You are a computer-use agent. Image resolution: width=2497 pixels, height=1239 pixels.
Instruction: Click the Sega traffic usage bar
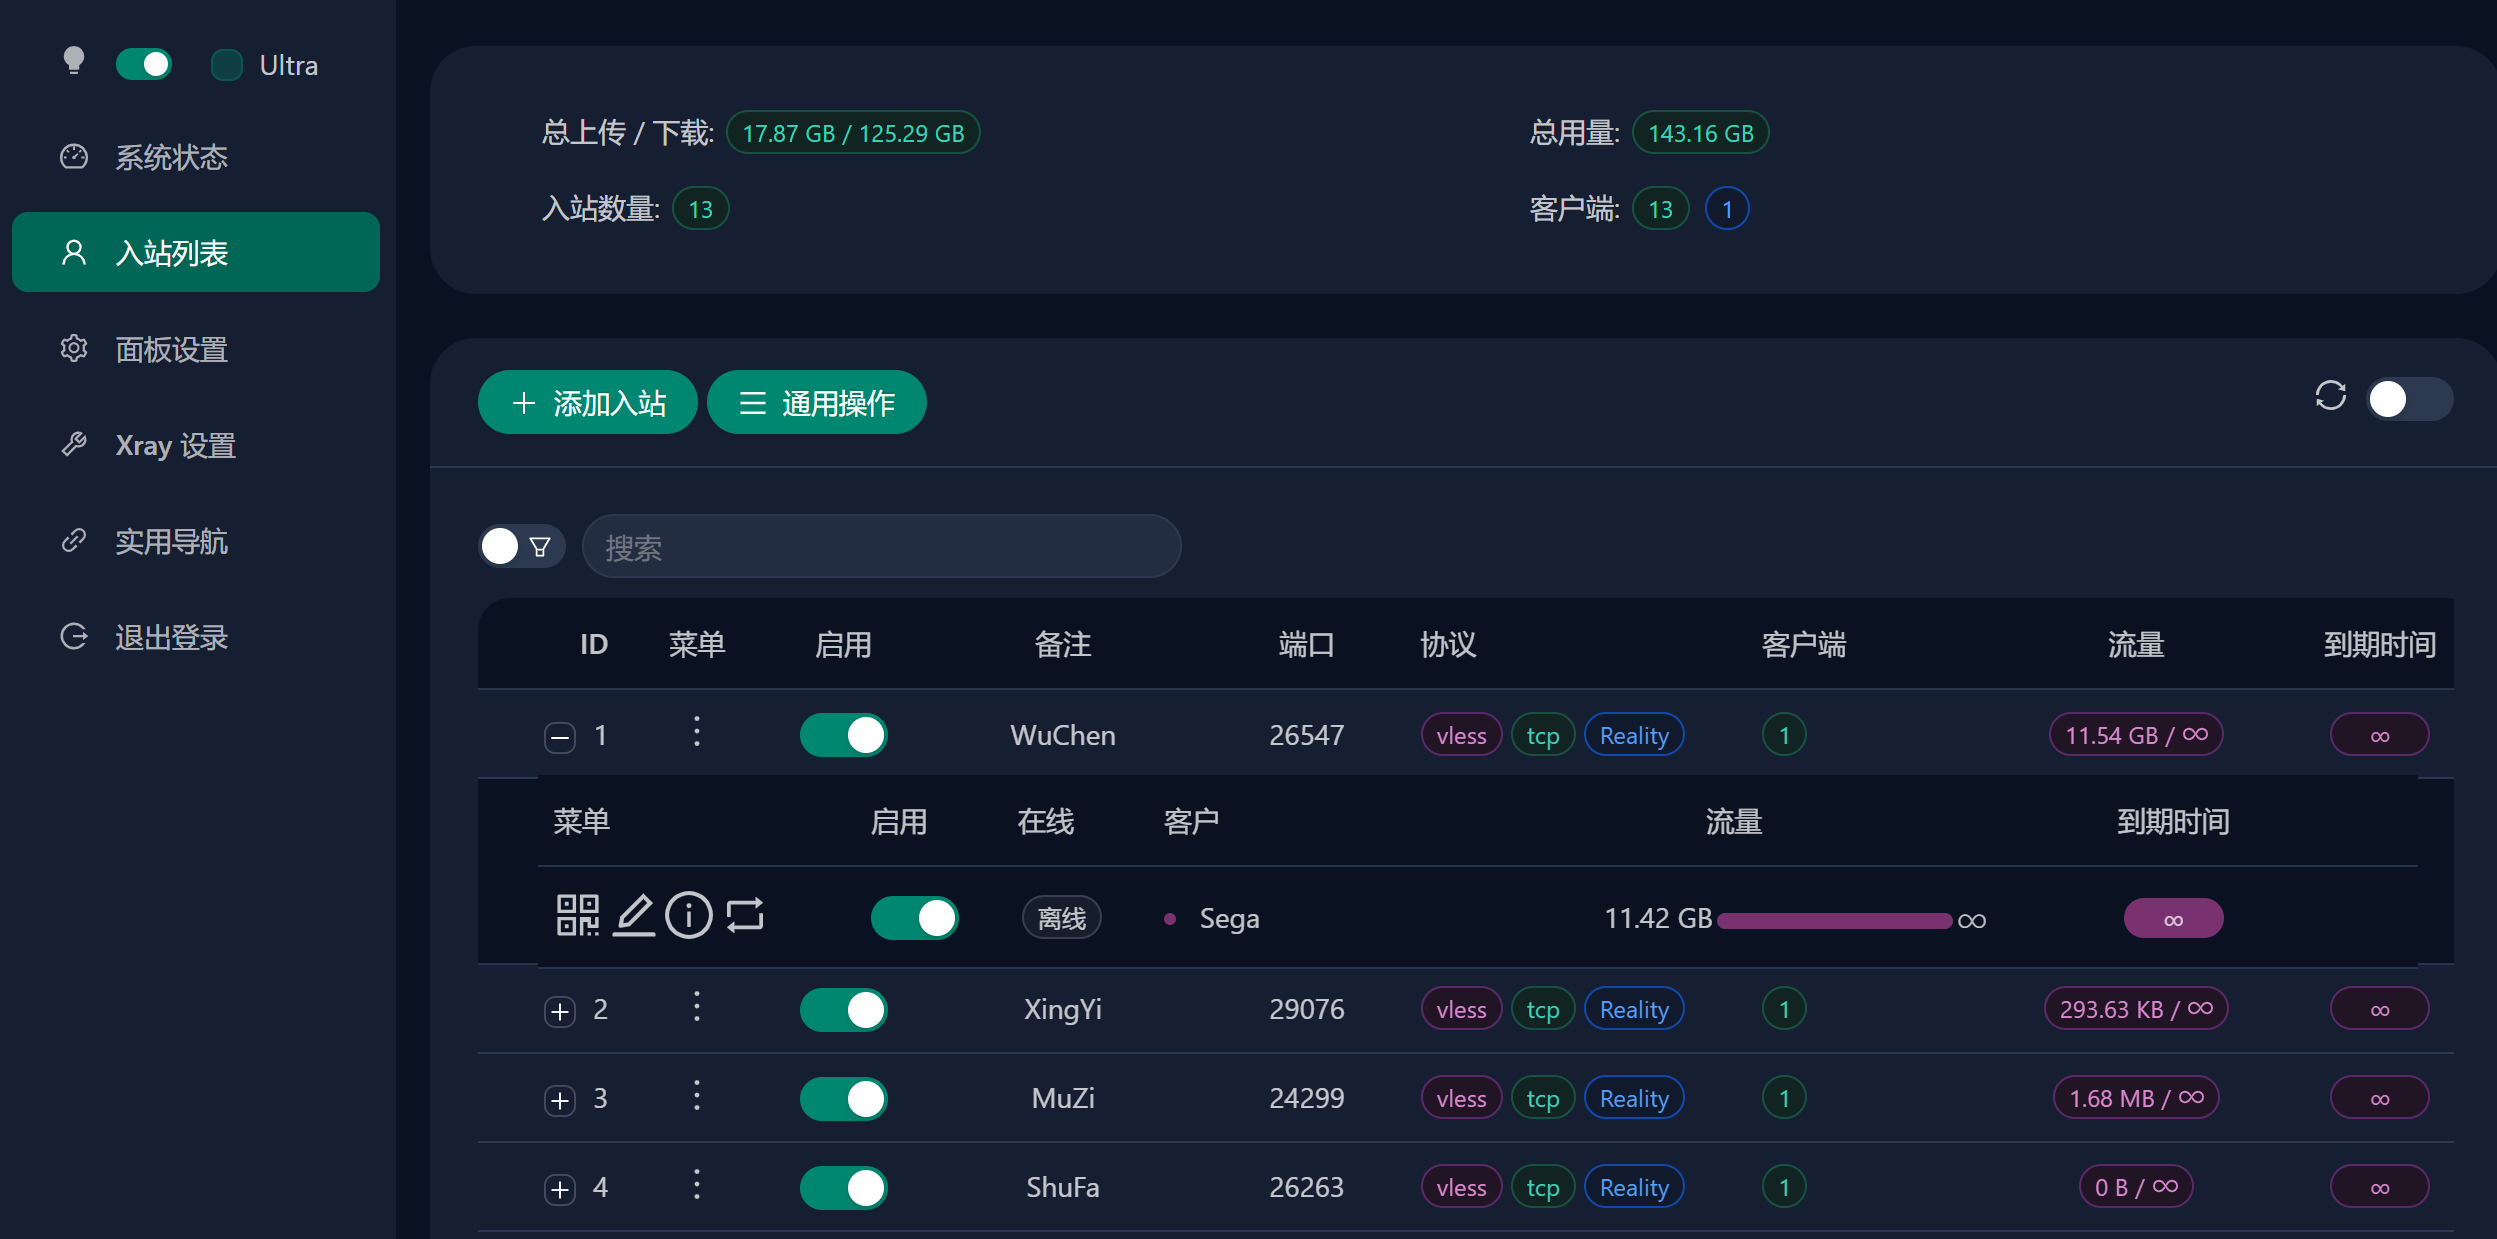1834,920
